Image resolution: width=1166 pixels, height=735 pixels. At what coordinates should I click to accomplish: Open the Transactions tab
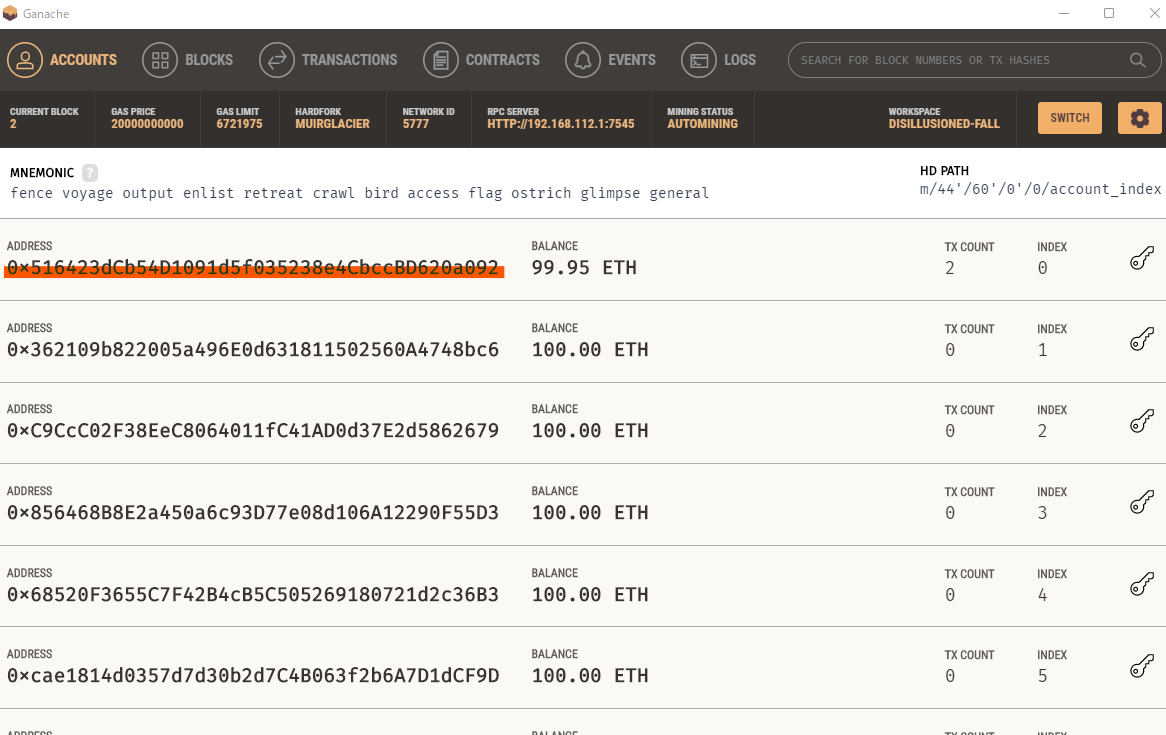pos(349,60)
